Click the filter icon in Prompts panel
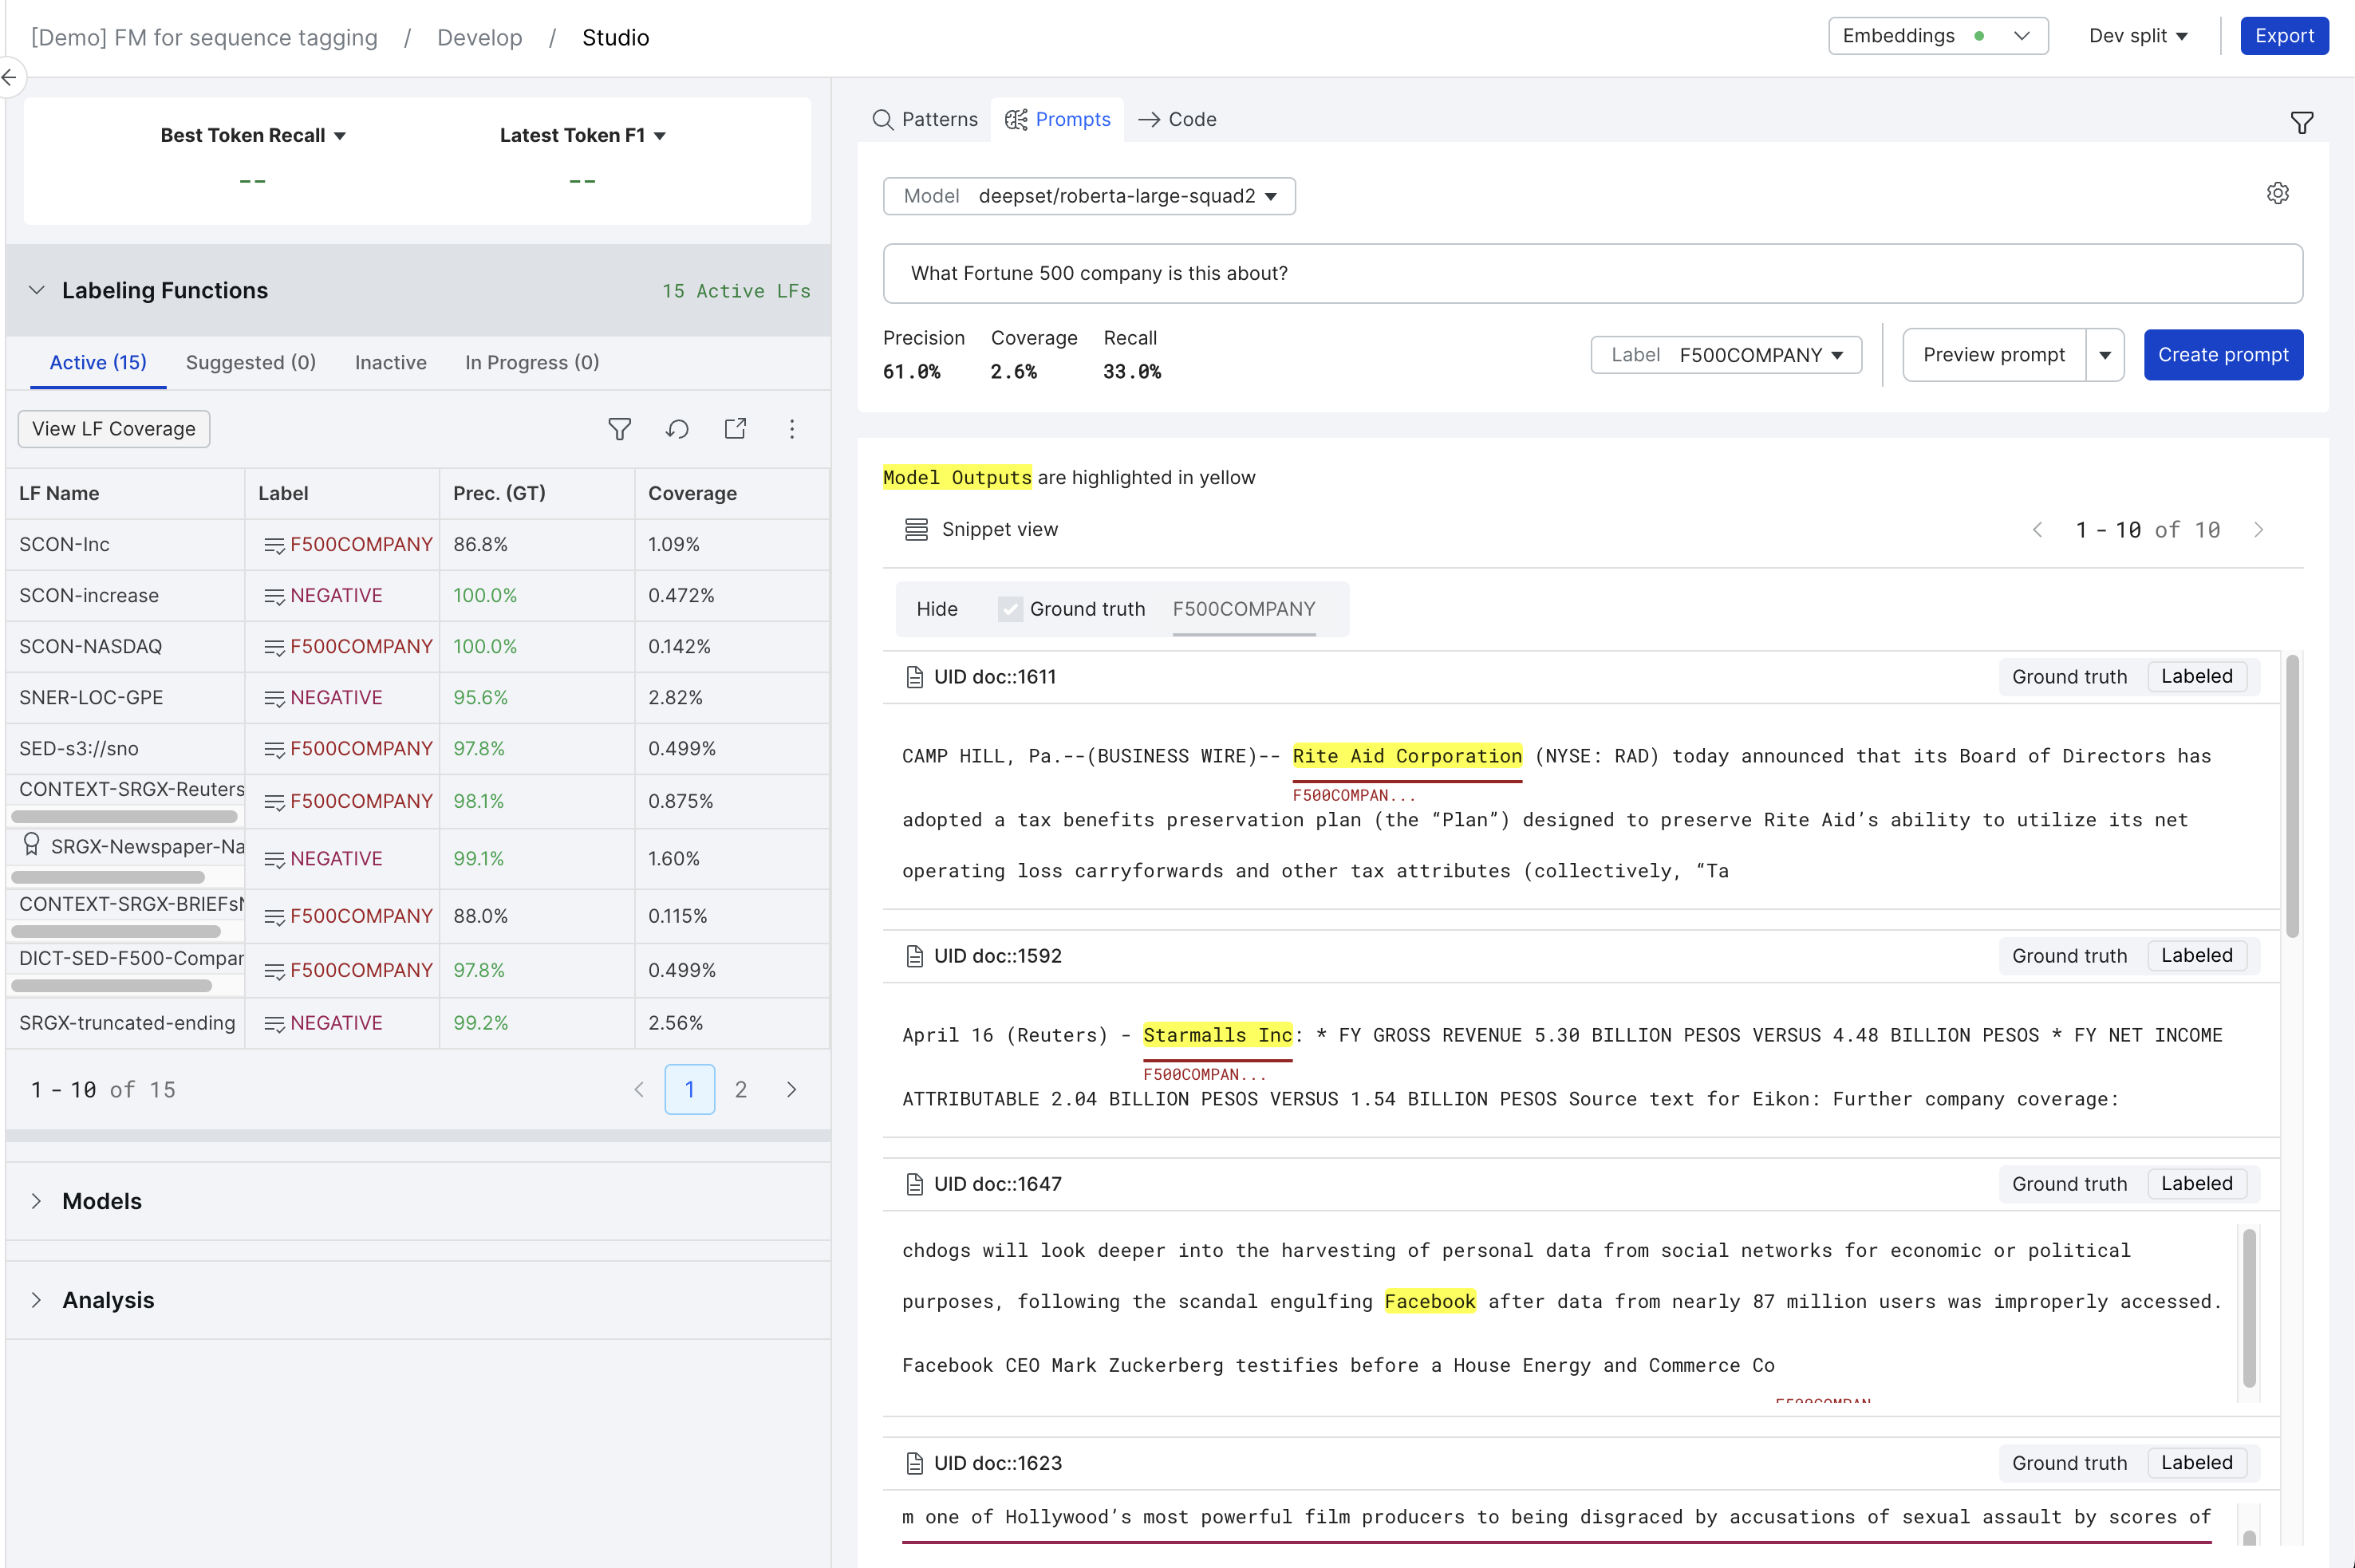The image size is (2355, 1568). tap(2301, 122)
